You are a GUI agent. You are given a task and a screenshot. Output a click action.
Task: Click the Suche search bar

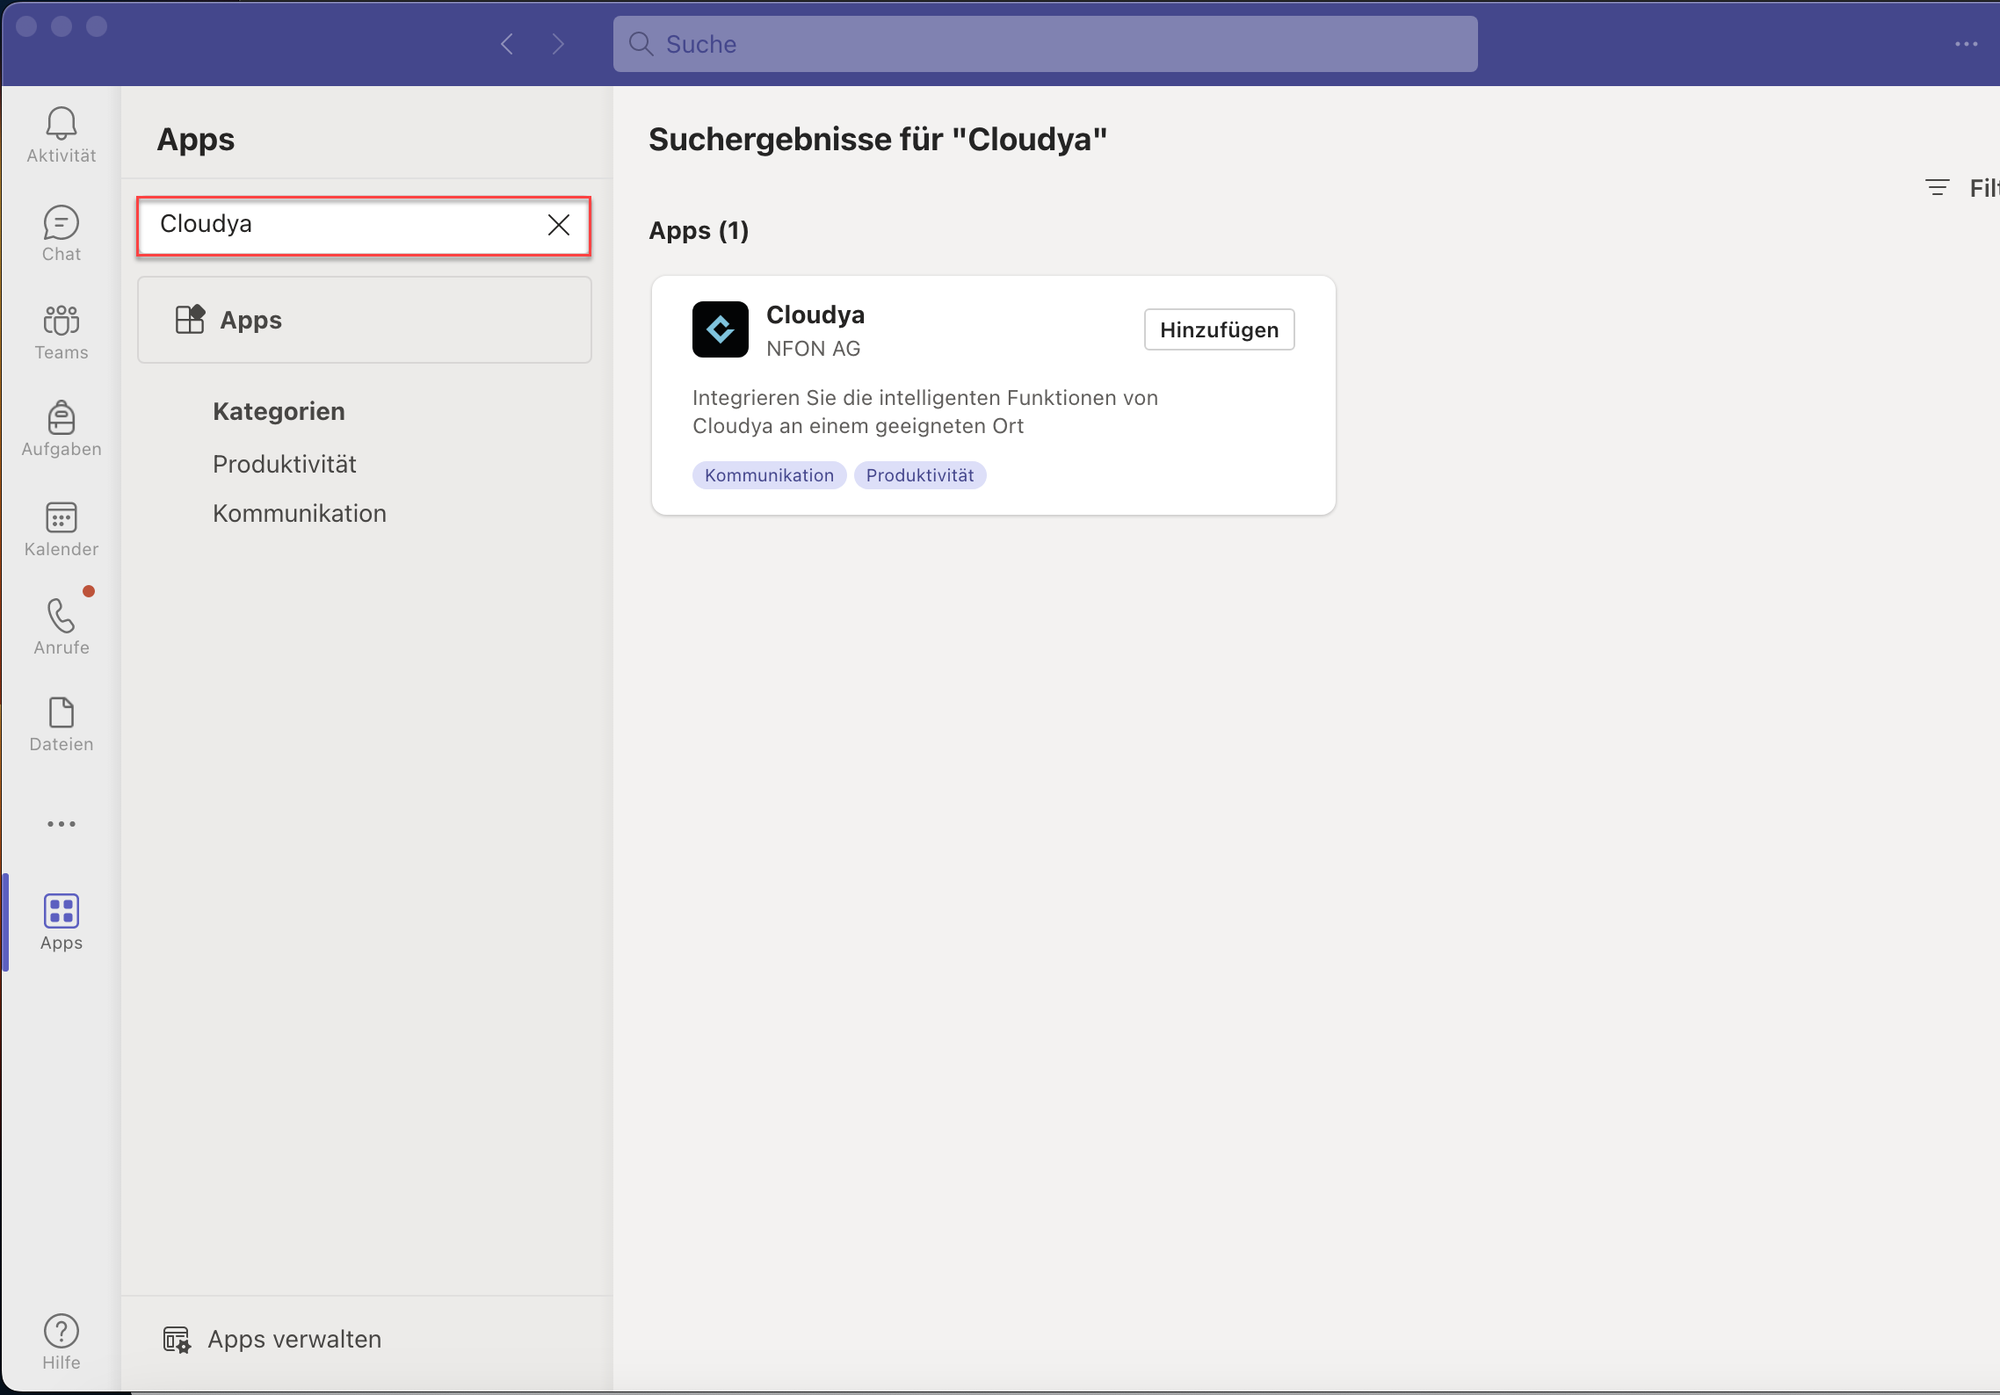(1044, 44)
